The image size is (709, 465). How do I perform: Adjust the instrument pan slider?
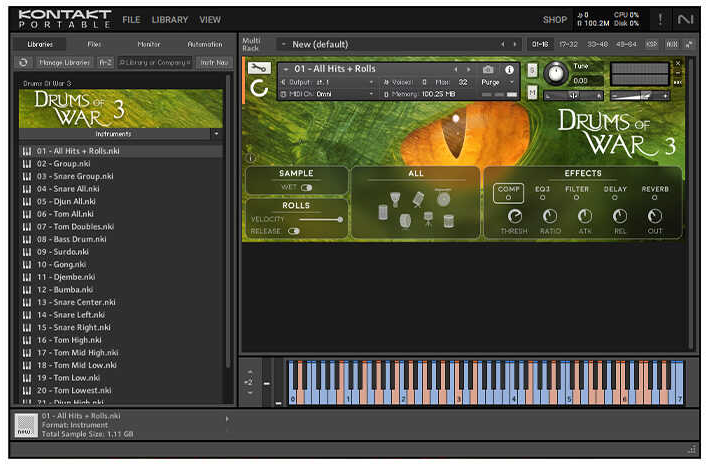pos(573,95)
